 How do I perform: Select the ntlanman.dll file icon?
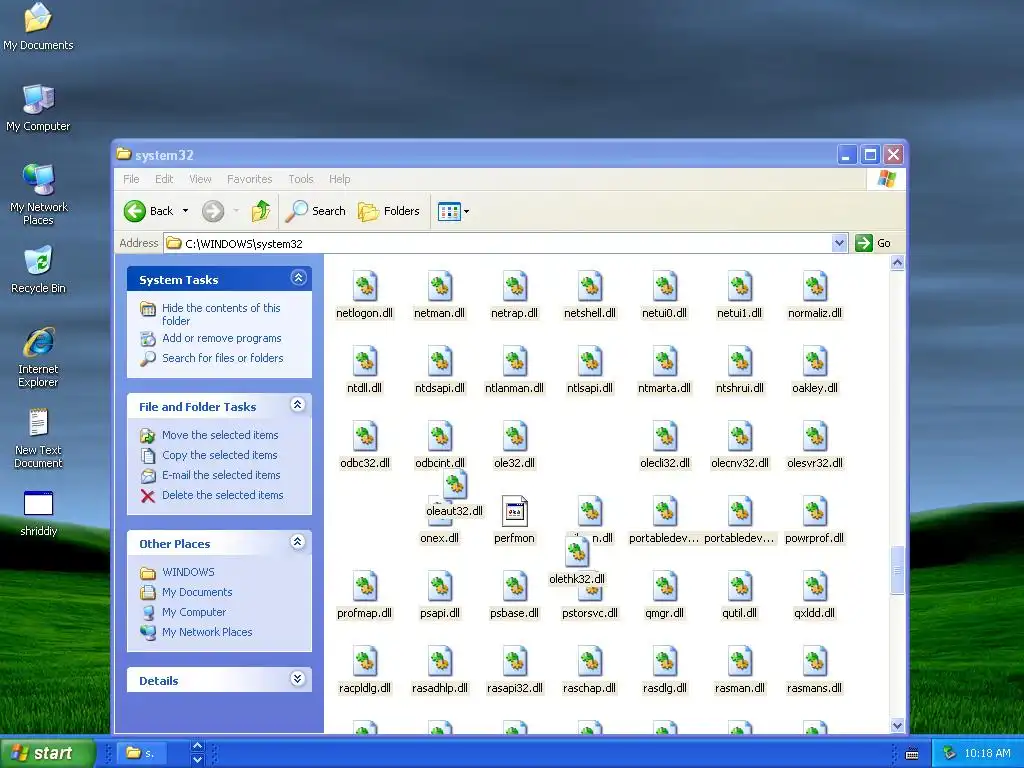click(515, 362)
